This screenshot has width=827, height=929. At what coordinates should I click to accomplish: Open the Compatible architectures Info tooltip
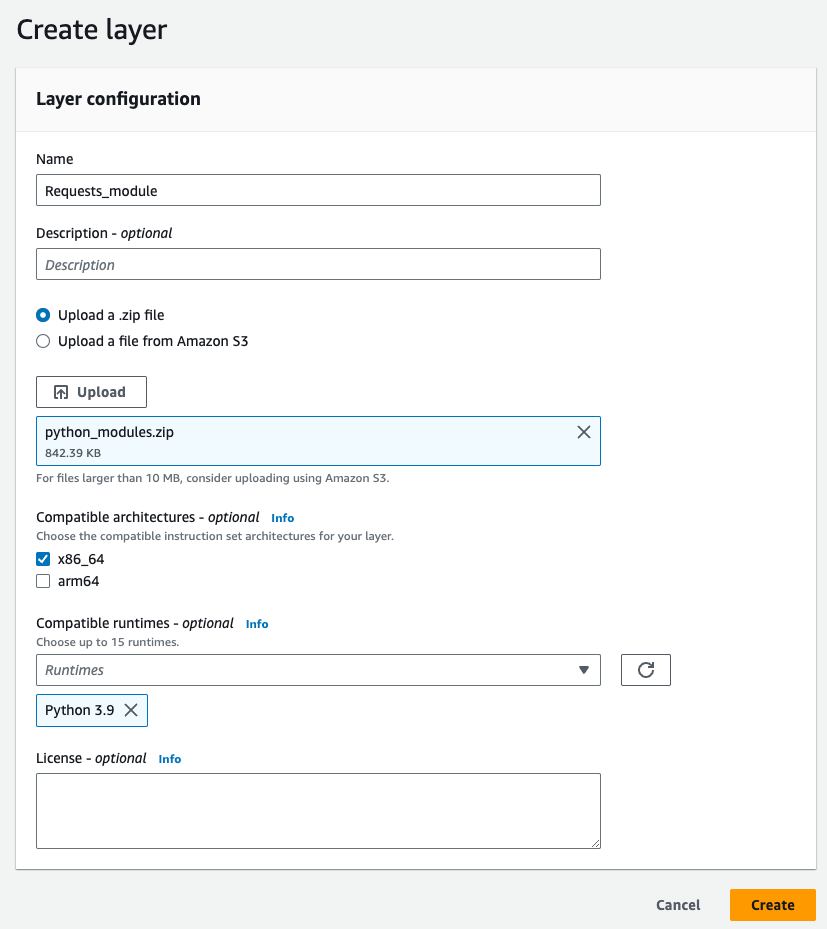coord(282,517)
